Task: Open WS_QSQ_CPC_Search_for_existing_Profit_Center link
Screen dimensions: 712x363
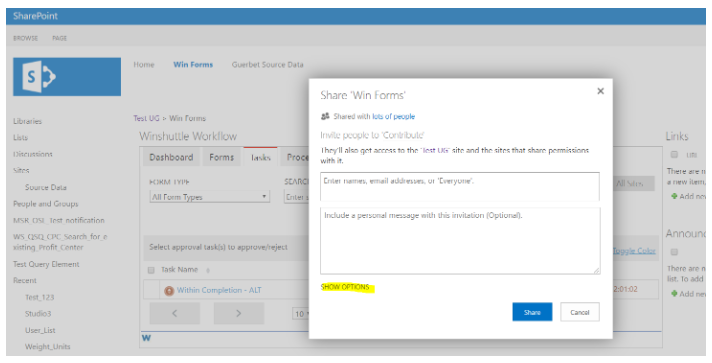Action: 60,242
